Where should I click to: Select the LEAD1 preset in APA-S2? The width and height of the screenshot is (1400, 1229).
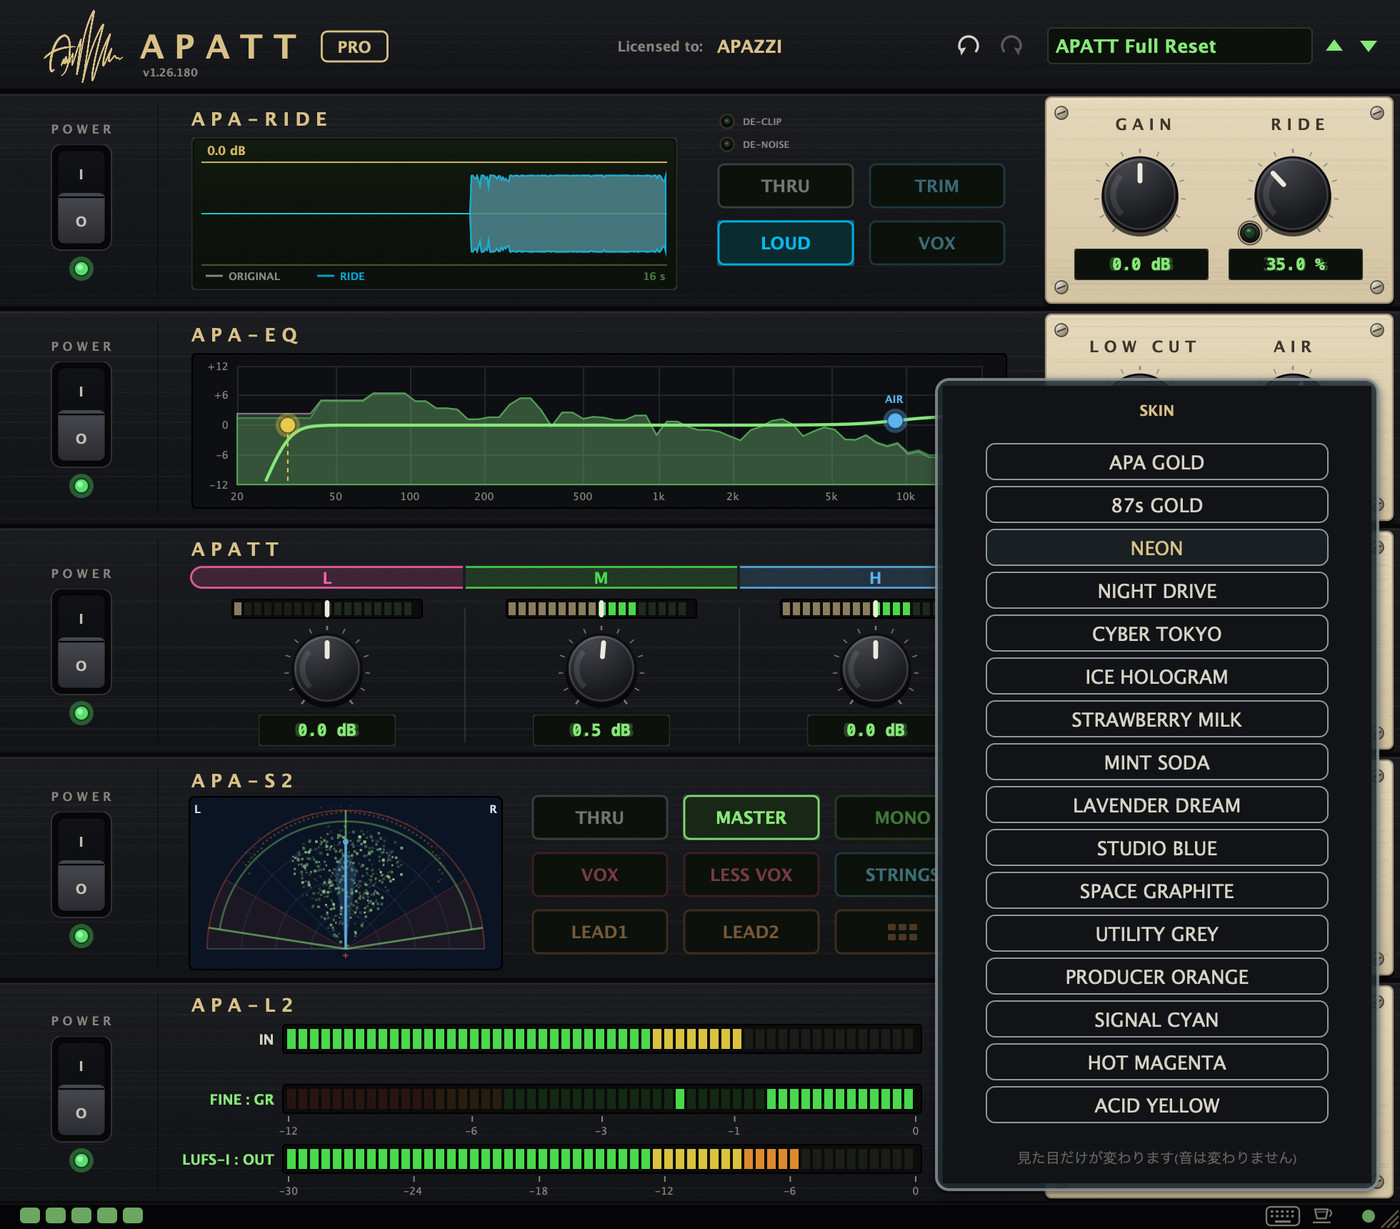click(x=599, y=932)
